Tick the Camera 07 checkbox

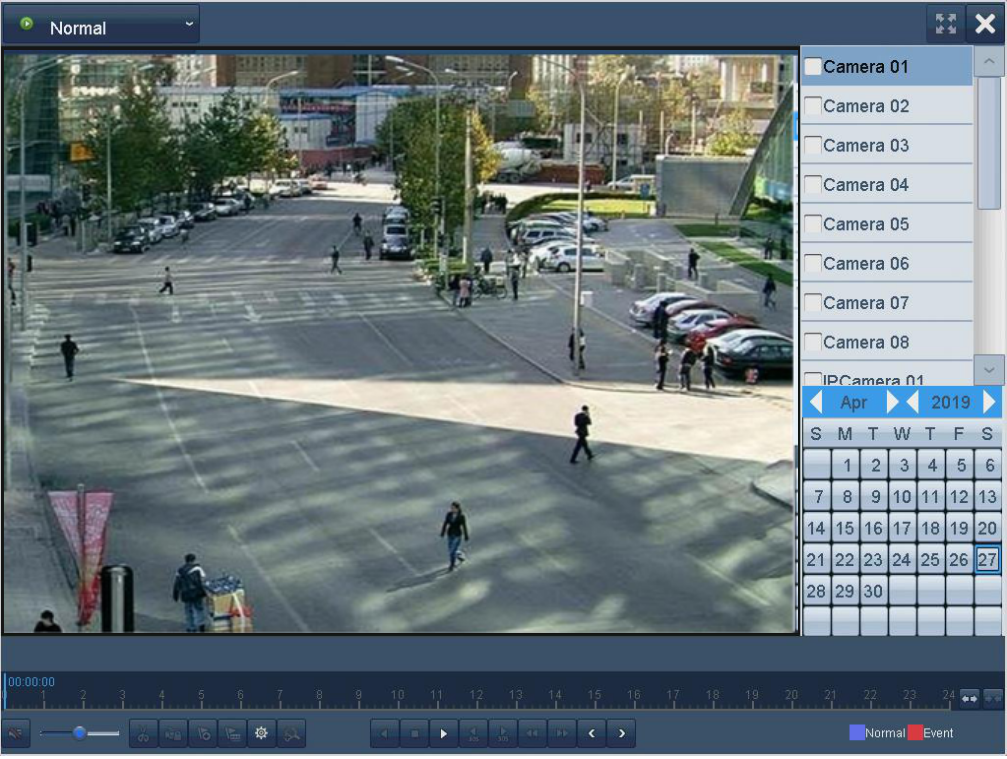click(814, 303)
